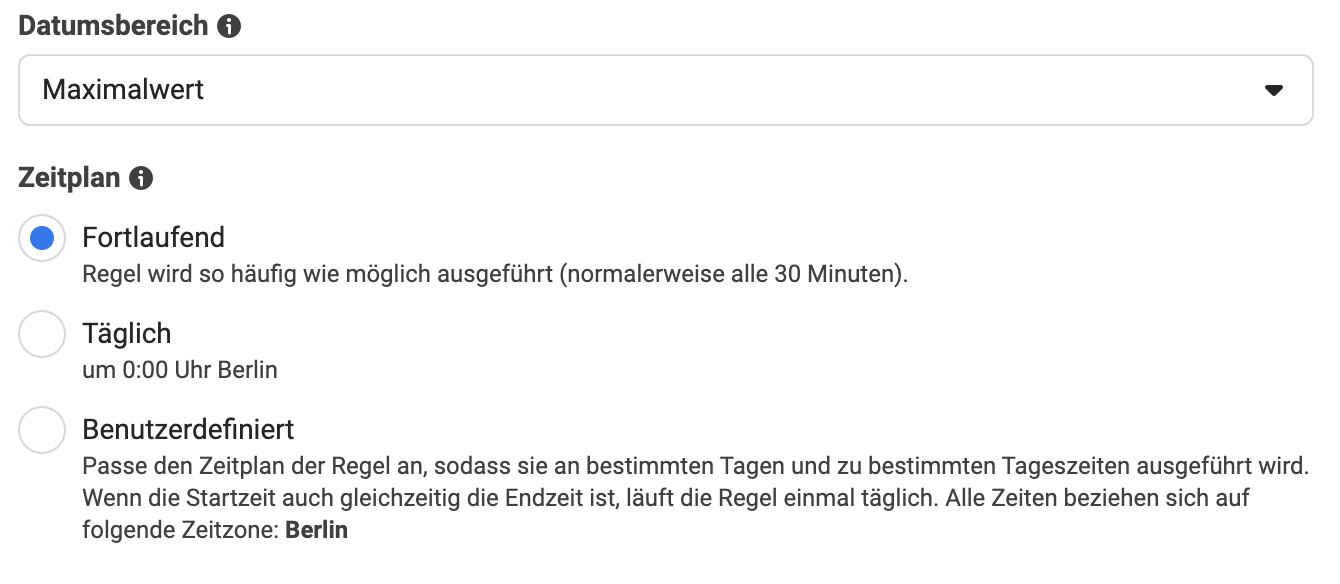The height and width of the screenshot is (584, 1340).
Task: Open the Maximalwert date range dropdown
Action: point(666,90)
